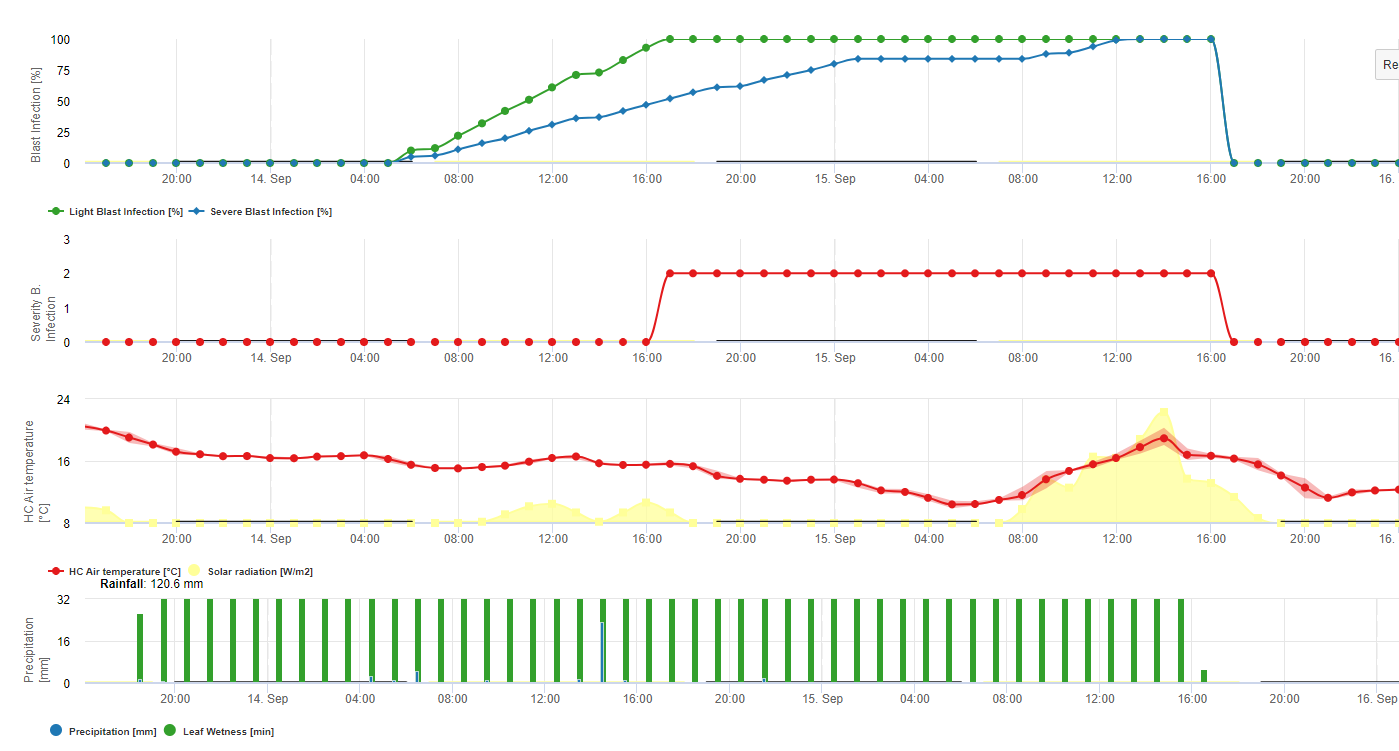Viewport: 1399px width, 751px height.
Task: Click the green Leaf Wetness legend dot
Action: (x=170, y=731)
